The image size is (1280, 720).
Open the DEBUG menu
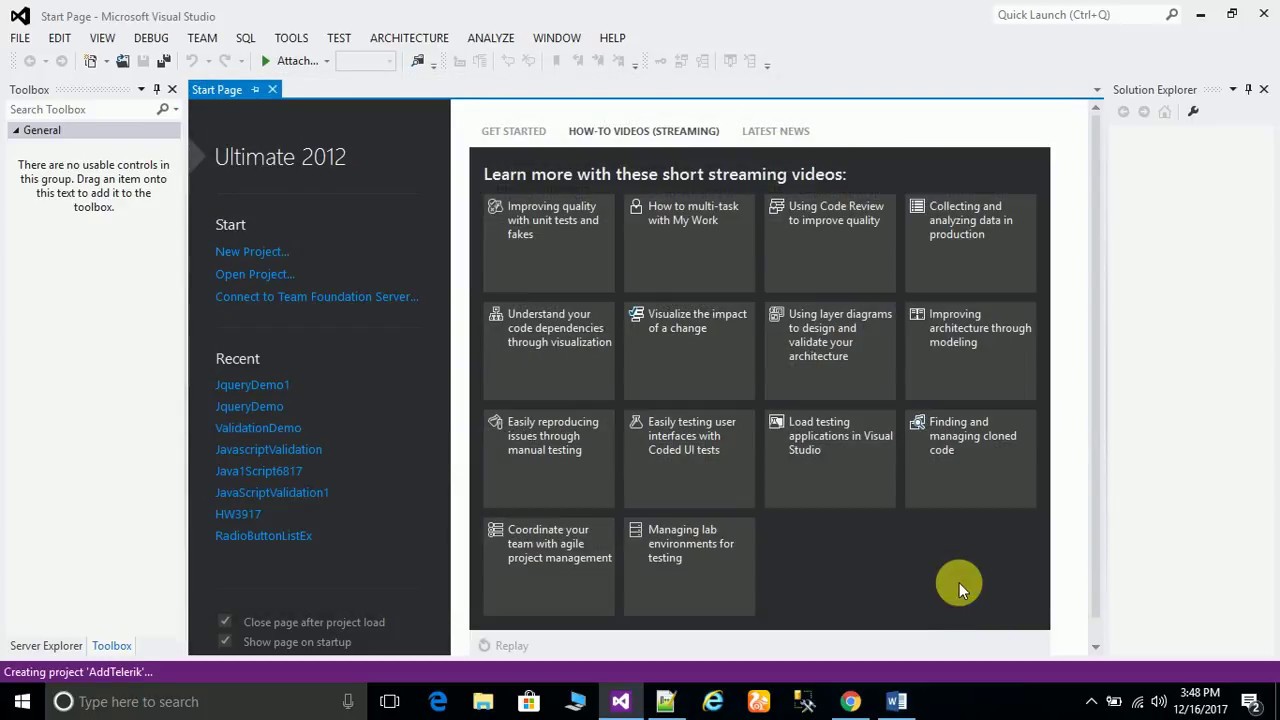click(151, 38)
